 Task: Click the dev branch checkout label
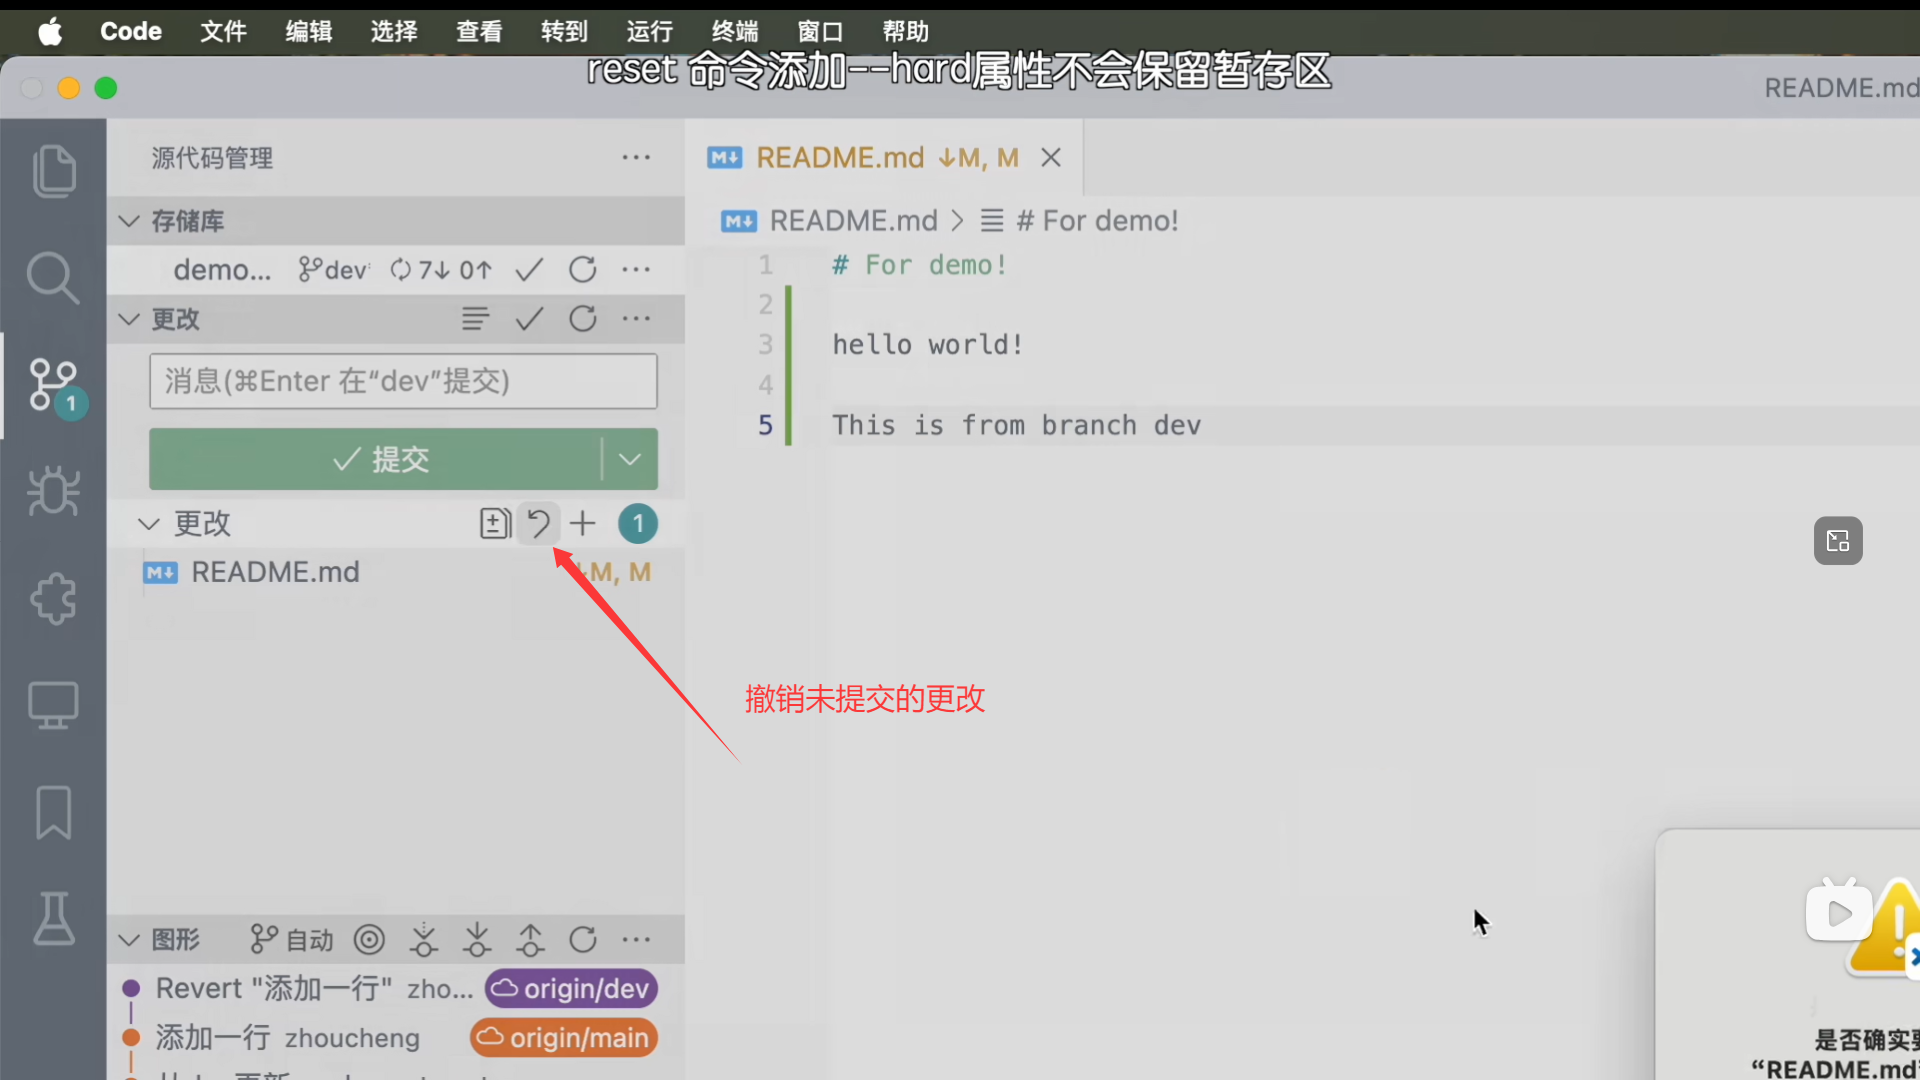[335, 270]
